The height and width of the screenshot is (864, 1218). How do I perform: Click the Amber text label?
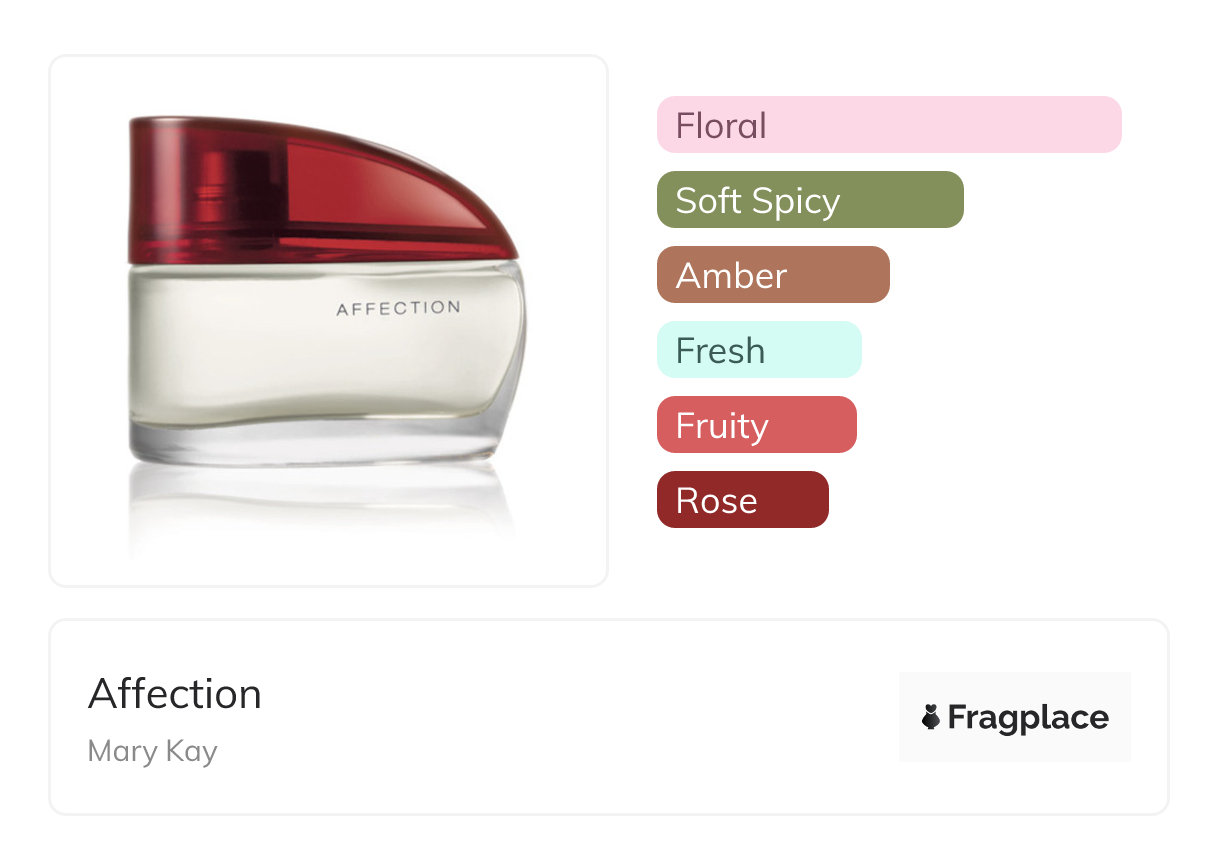(x=731, y=276)
